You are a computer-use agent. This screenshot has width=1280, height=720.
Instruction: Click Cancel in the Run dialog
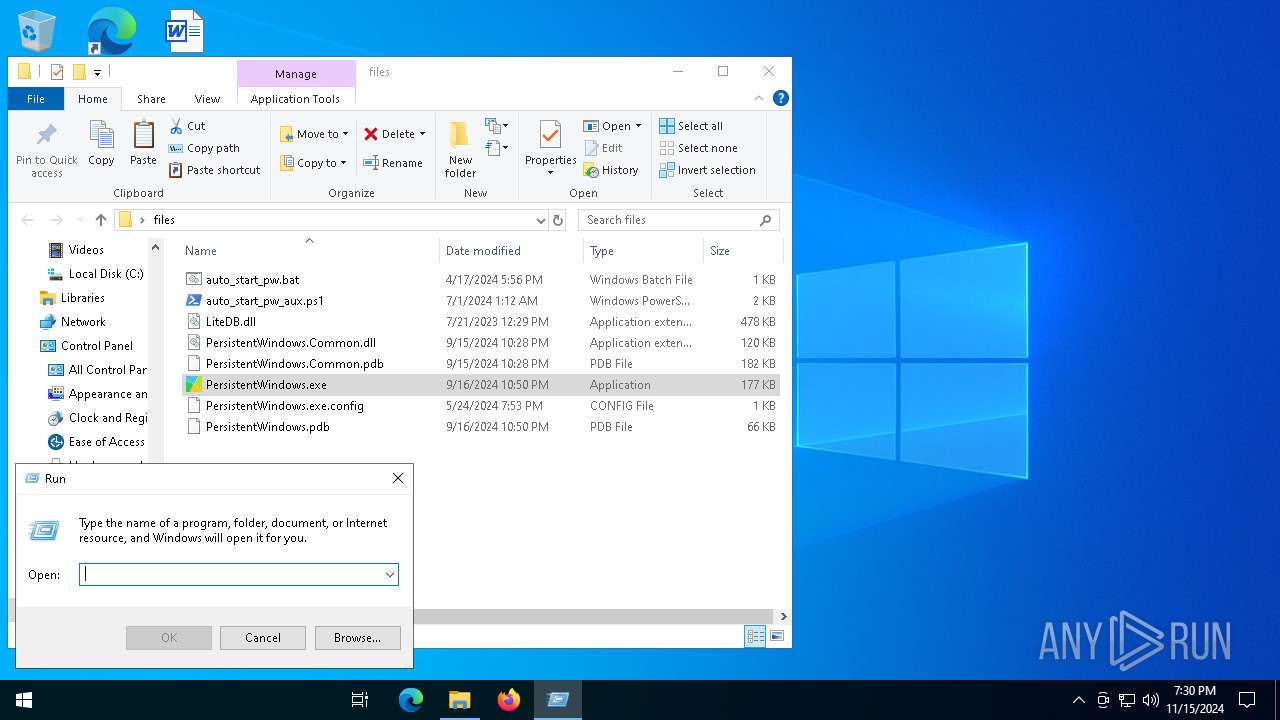point(263,638)
